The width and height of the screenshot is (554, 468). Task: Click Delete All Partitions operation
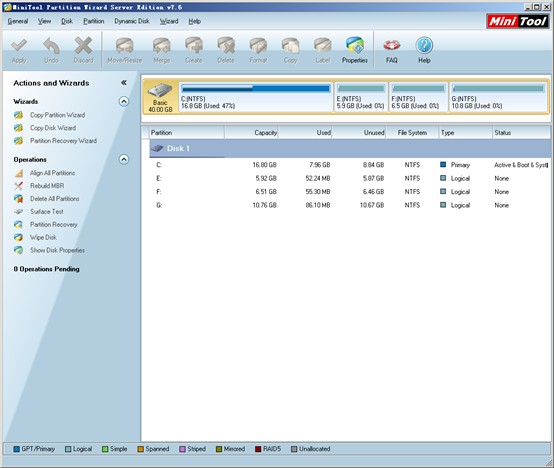tap(54, 199)
